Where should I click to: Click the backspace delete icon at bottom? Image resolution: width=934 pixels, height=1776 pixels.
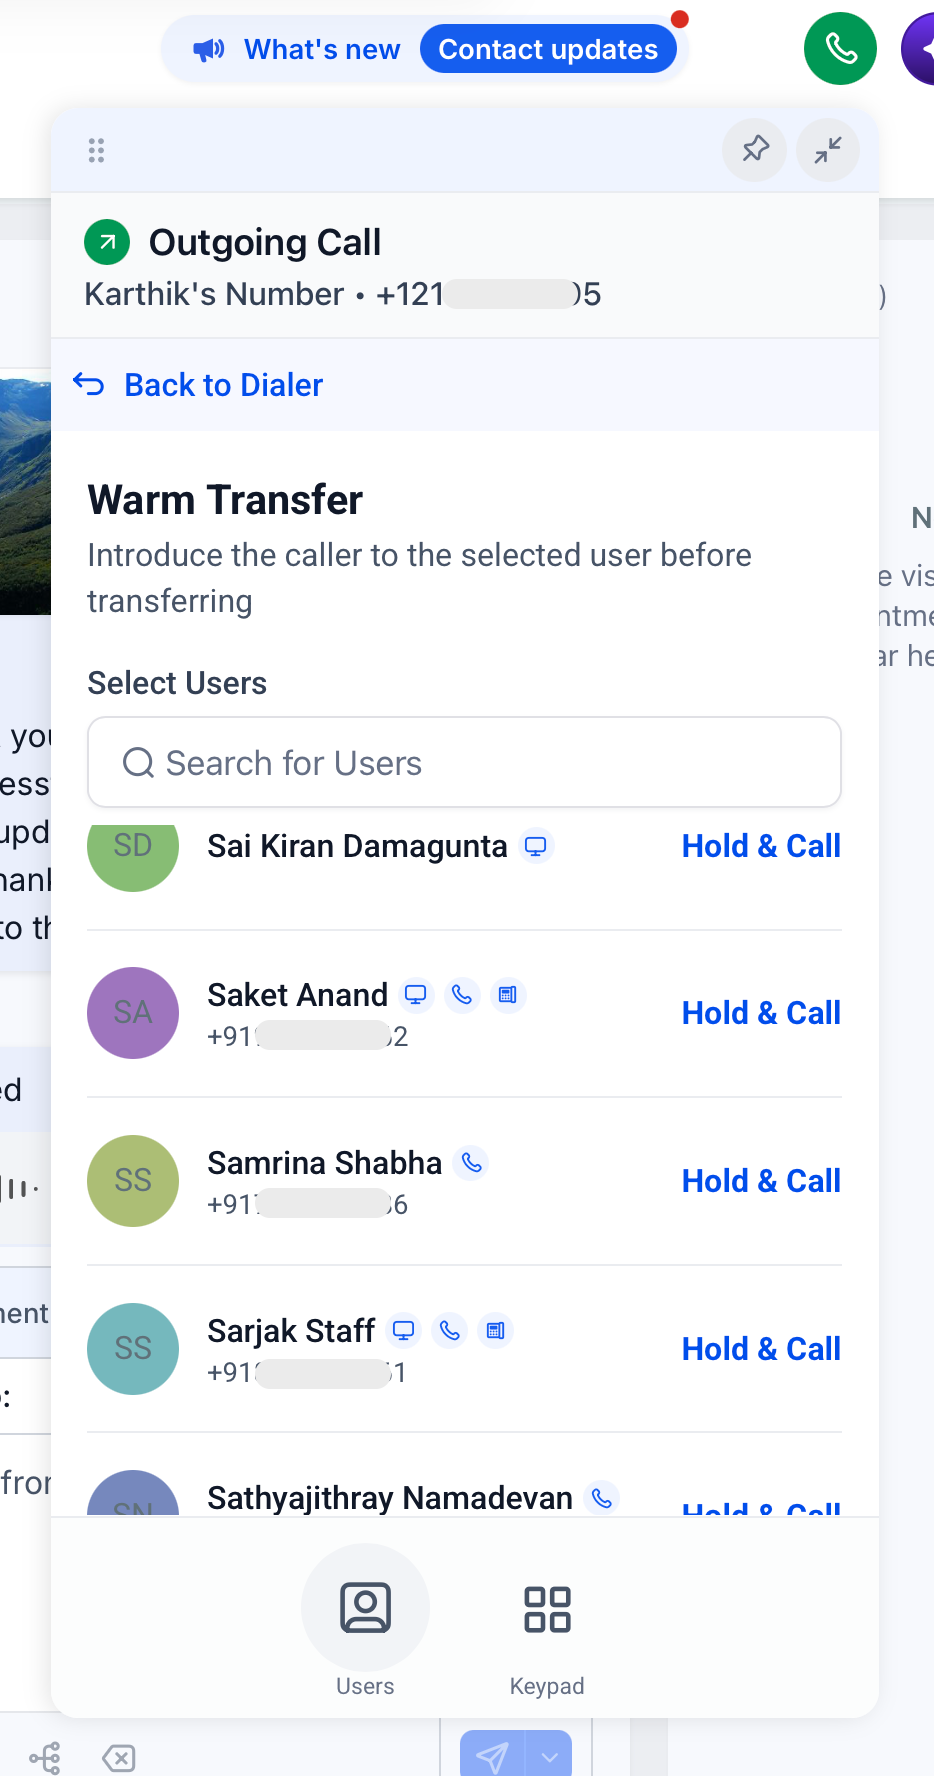pos(119,1757)
